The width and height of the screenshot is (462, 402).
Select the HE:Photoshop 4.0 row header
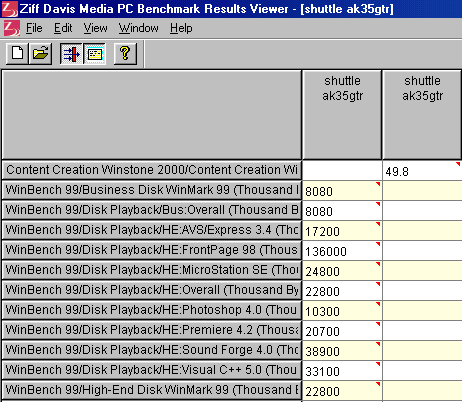pos(152,310)
